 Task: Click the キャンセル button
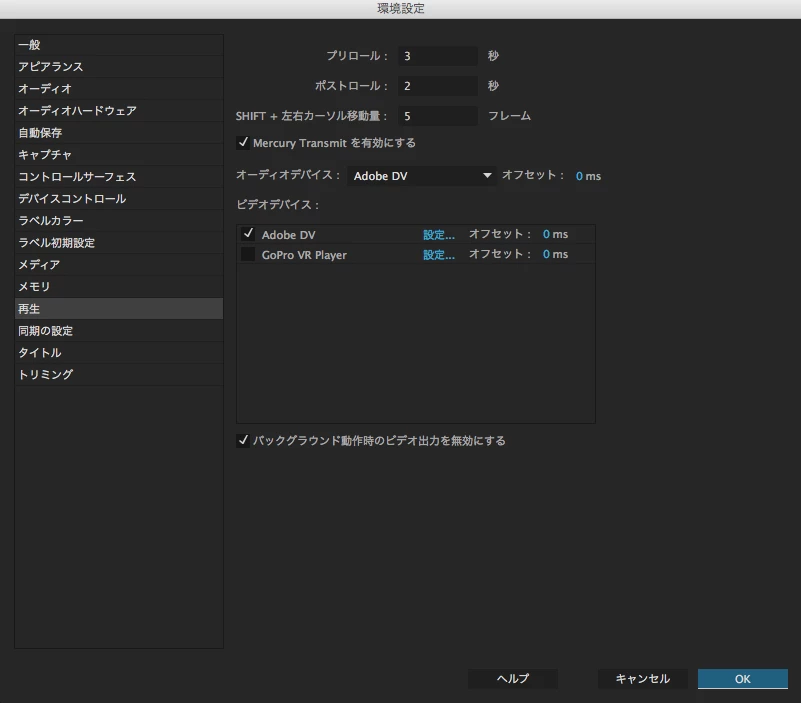tap(643, 679)
